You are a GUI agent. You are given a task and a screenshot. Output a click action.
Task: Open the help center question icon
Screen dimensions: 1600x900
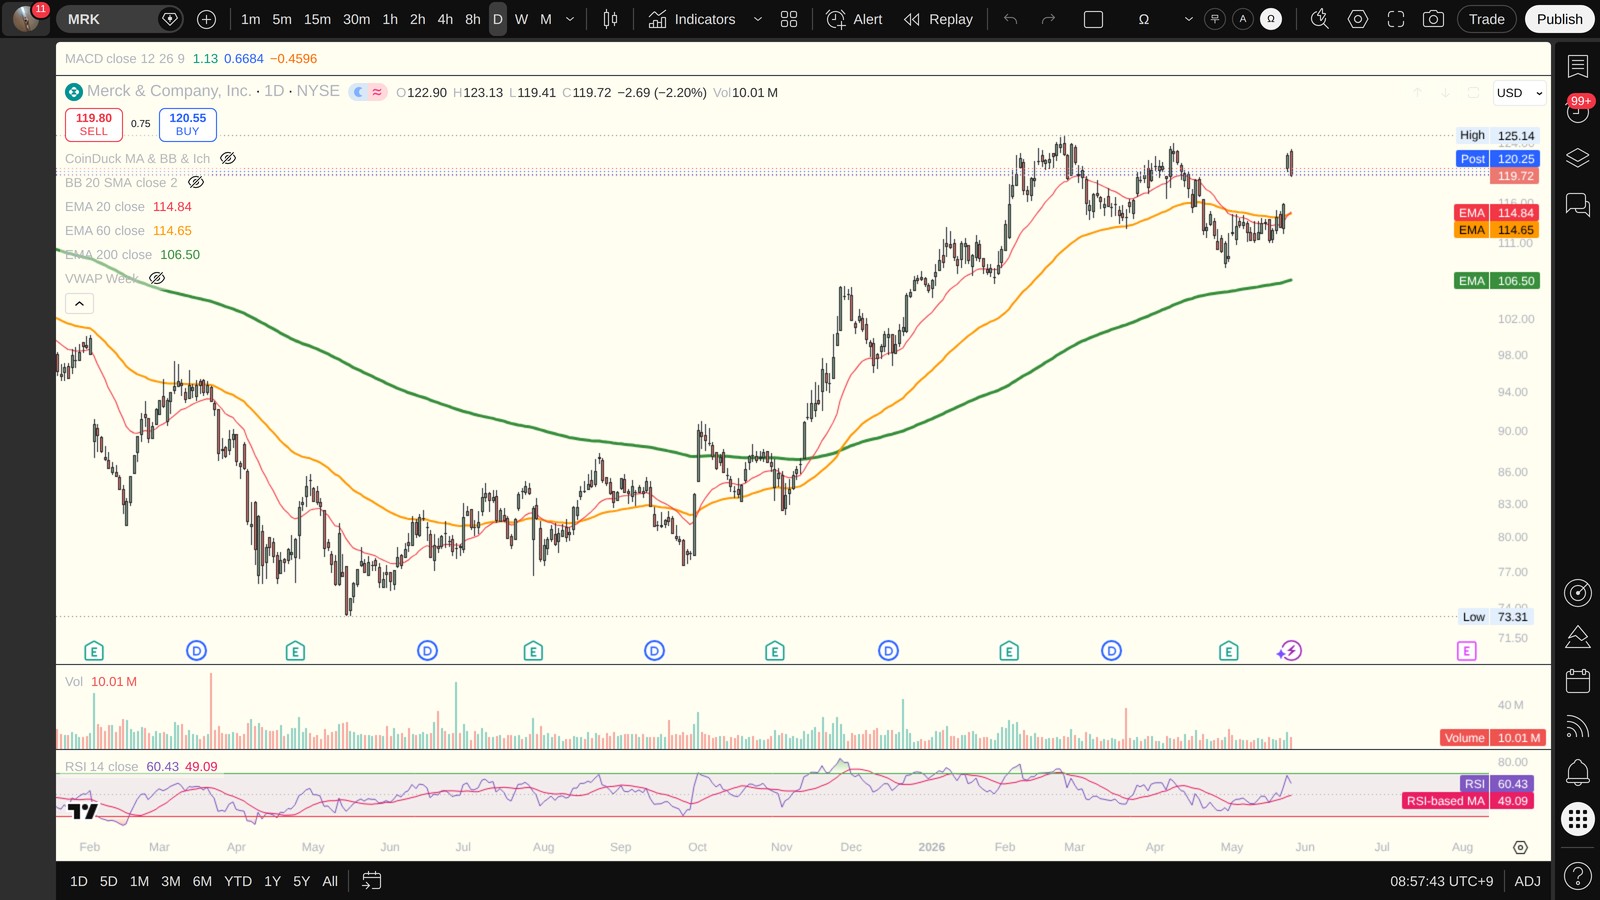(1578, 877)
